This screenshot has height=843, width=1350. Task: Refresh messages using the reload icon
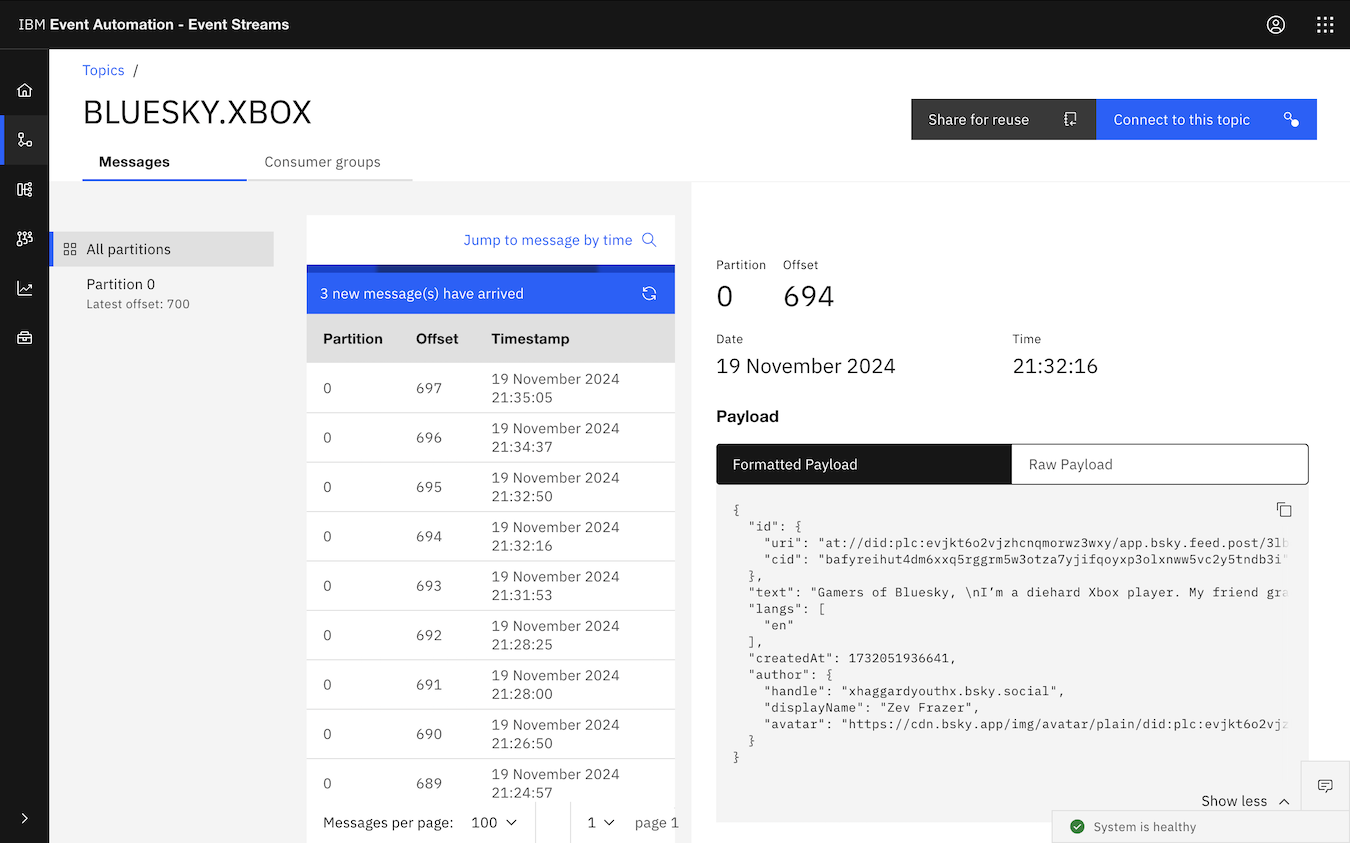click(x=649, y=294)
